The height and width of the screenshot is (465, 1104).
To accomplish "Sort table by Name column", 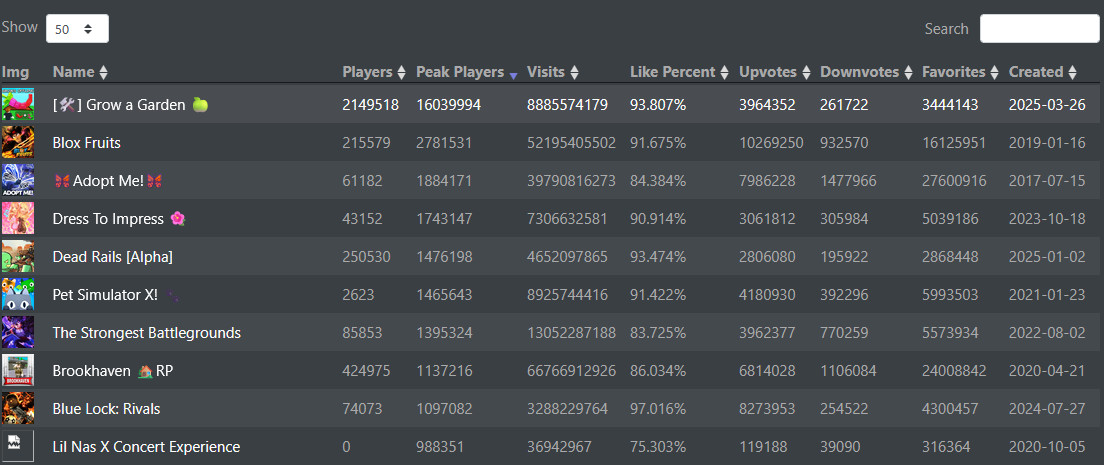I will [80, 72].
